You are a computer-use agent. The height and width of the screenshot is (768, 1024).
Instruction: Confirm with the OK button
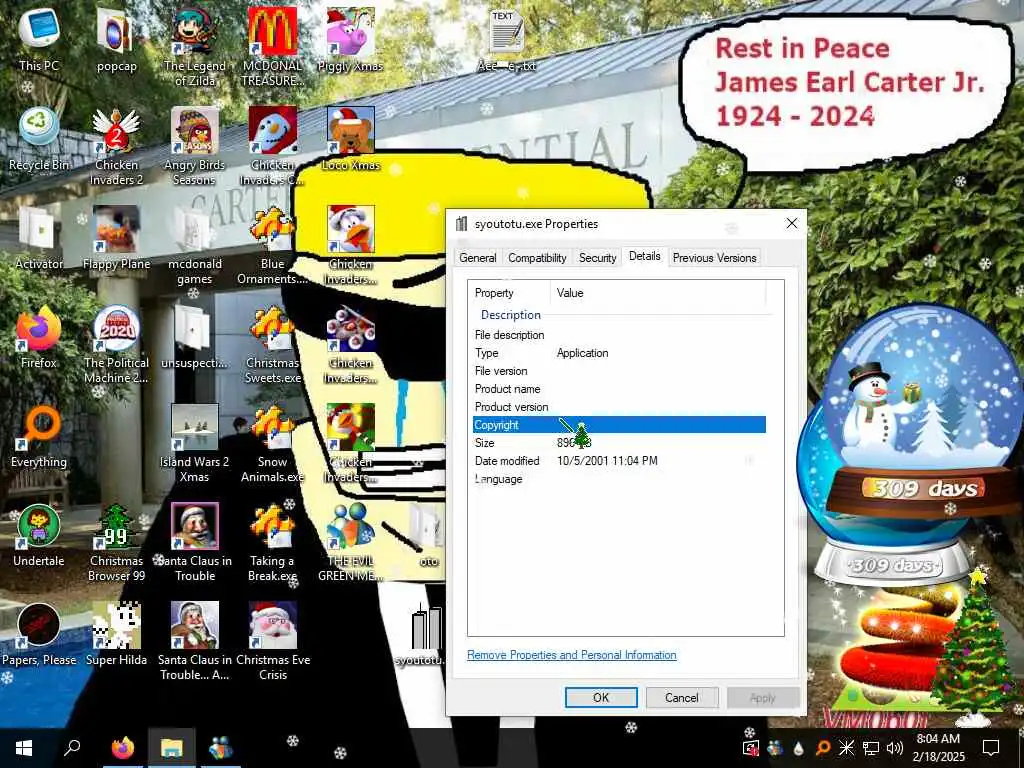click(x=601, y=697)
